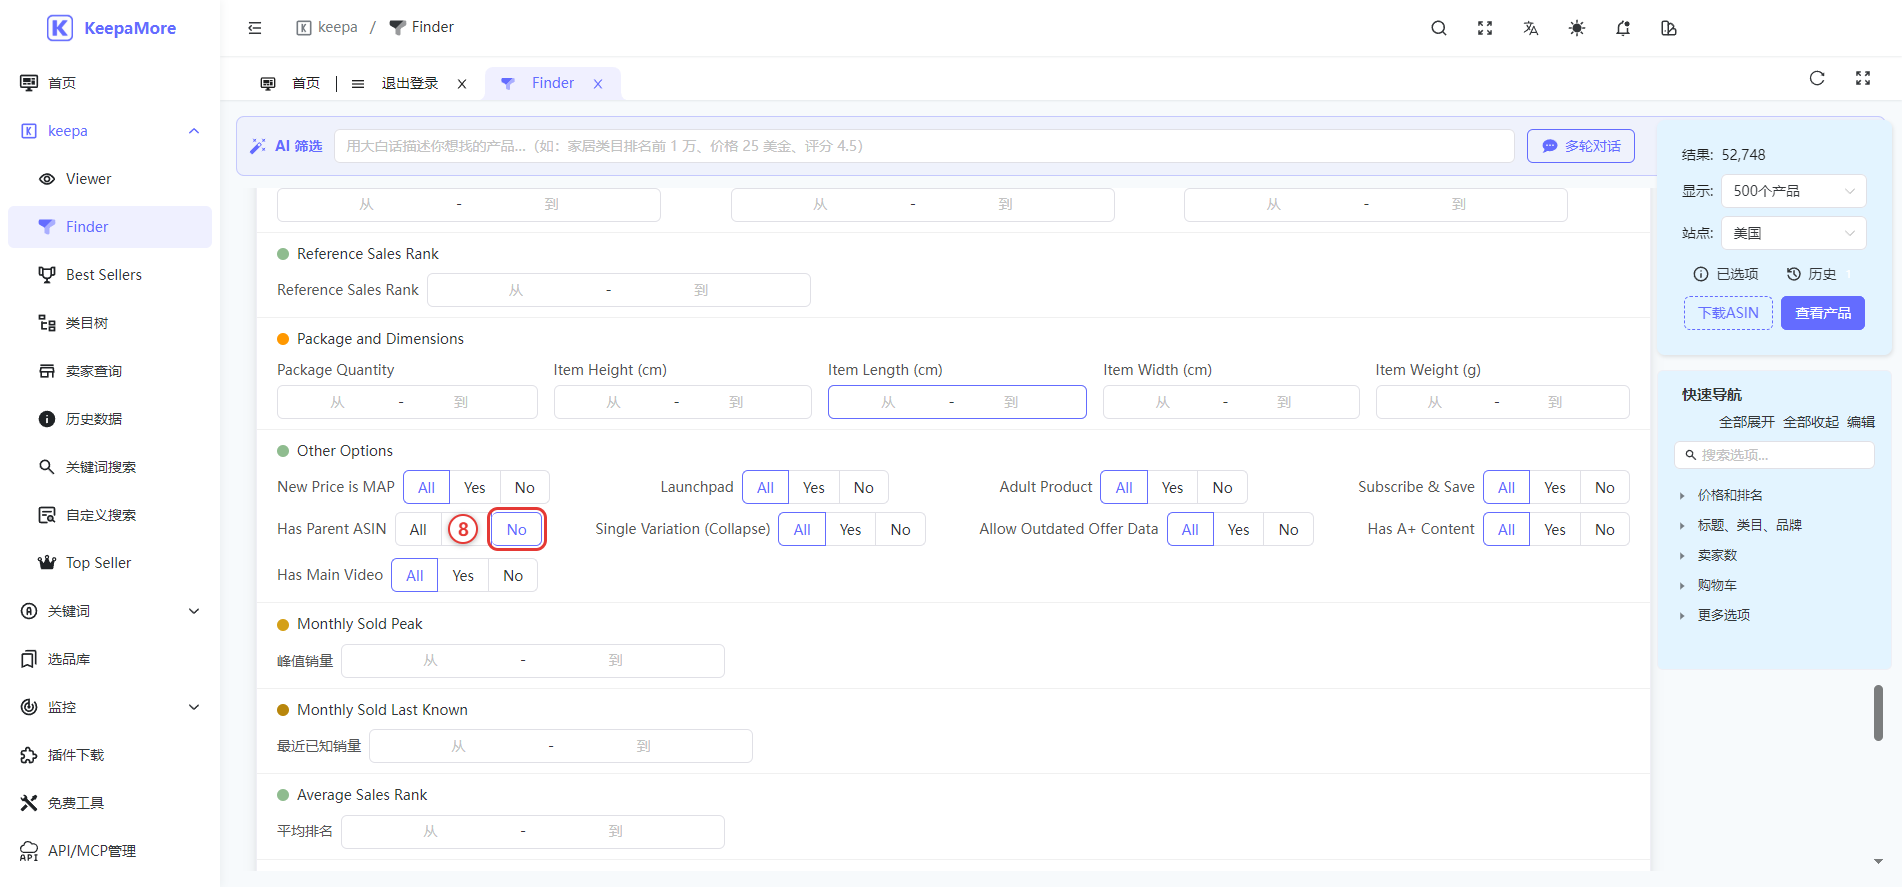Image resolution: width=1902 pixels, height=887 pixels.
Task: Click the 多轮对话 button
Action: [1581, 146]
